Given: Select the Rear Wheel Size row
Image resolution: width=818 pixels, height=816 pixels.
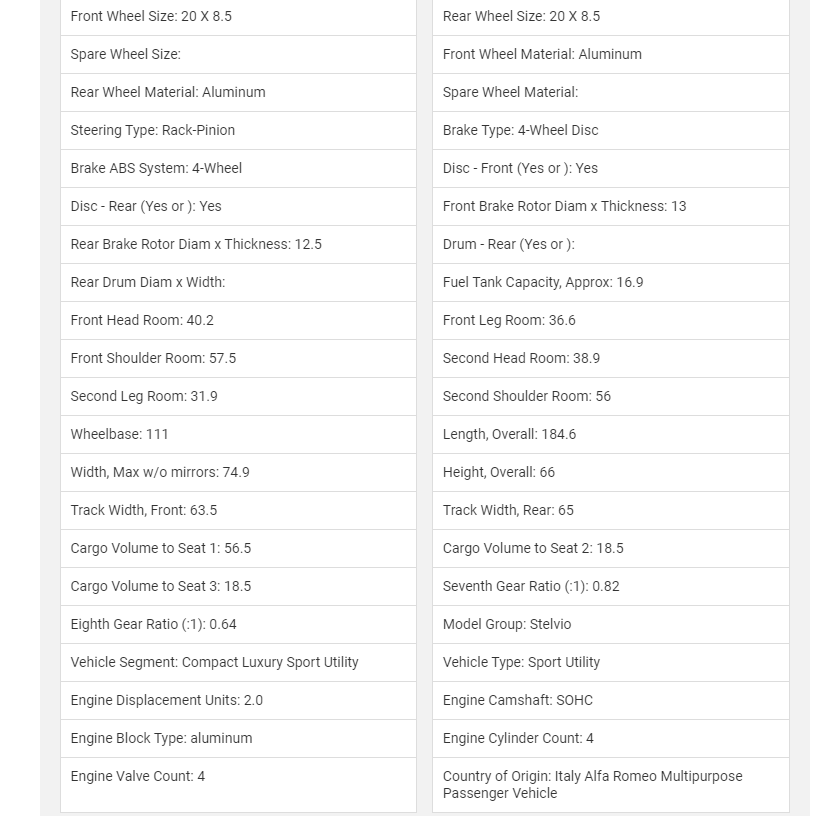Looking at the screenshot, I should point(521,16).
